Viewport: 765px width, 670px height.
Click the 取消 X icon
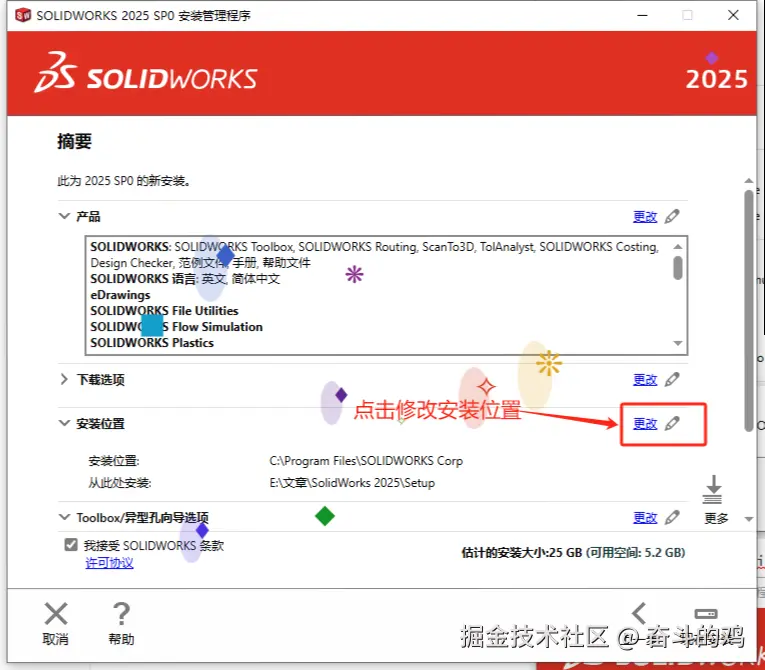pyautogui.click(x=56, y=614)
